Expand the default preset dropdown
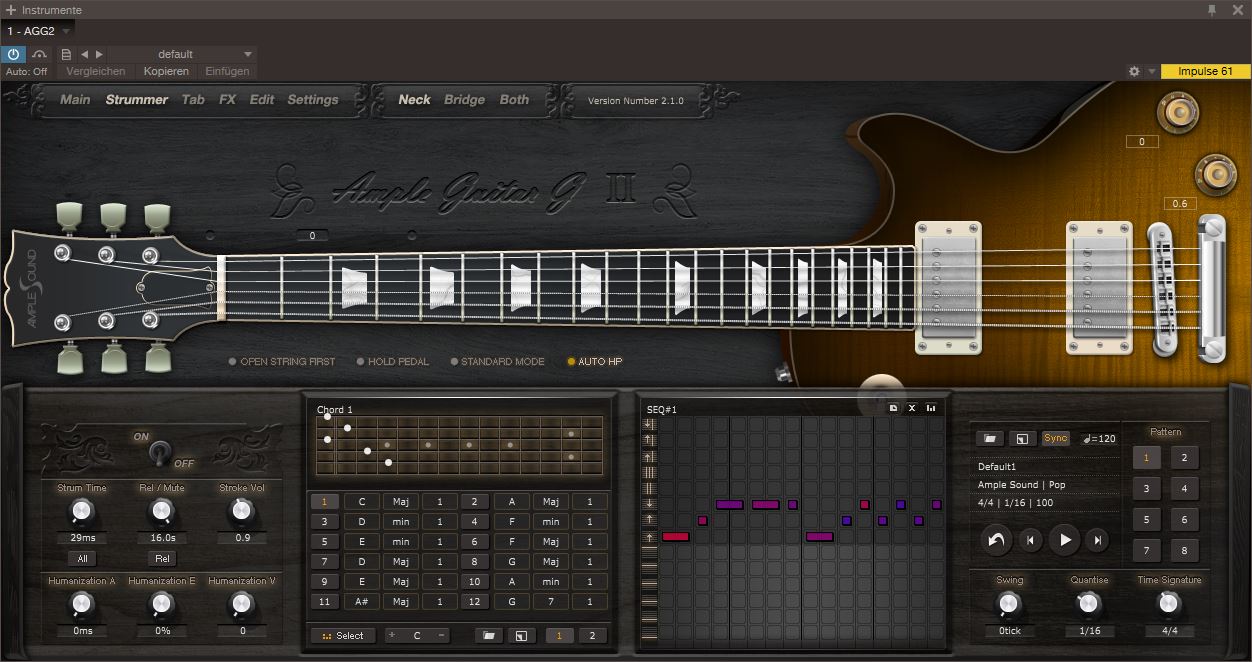 tap(248, 54)
